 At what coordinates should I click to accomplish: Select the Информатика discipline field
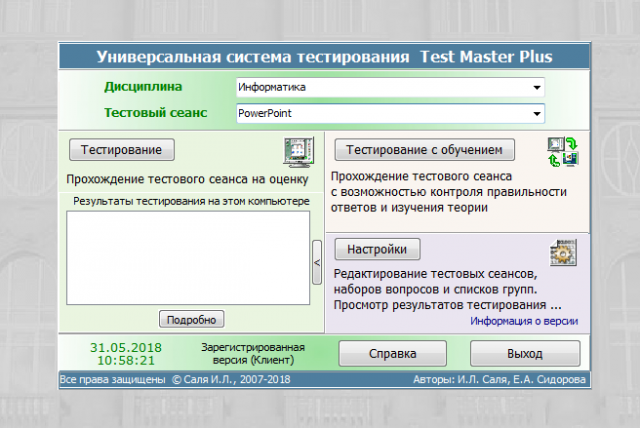point(390,87)
